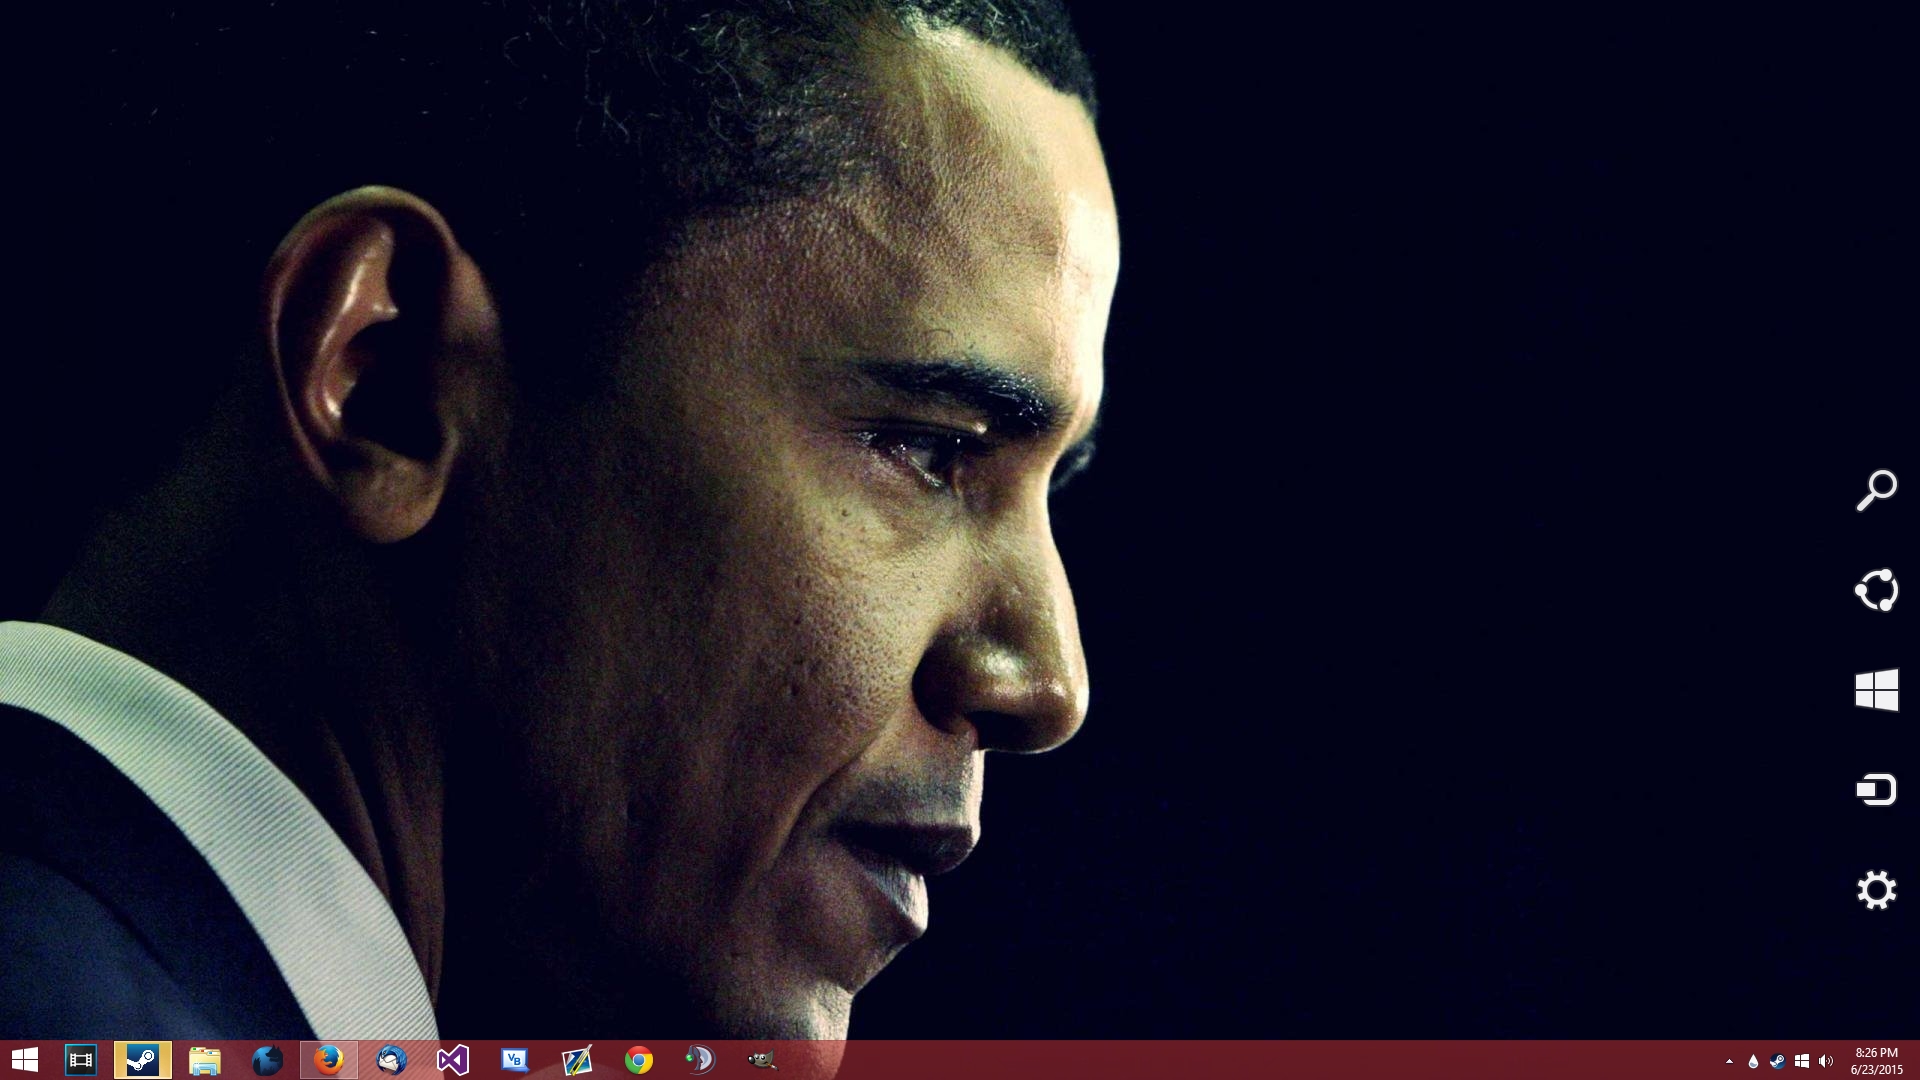The image size is (1920, 1080).
Task: Open the volume speaker control
Action: [1826, 1061]
